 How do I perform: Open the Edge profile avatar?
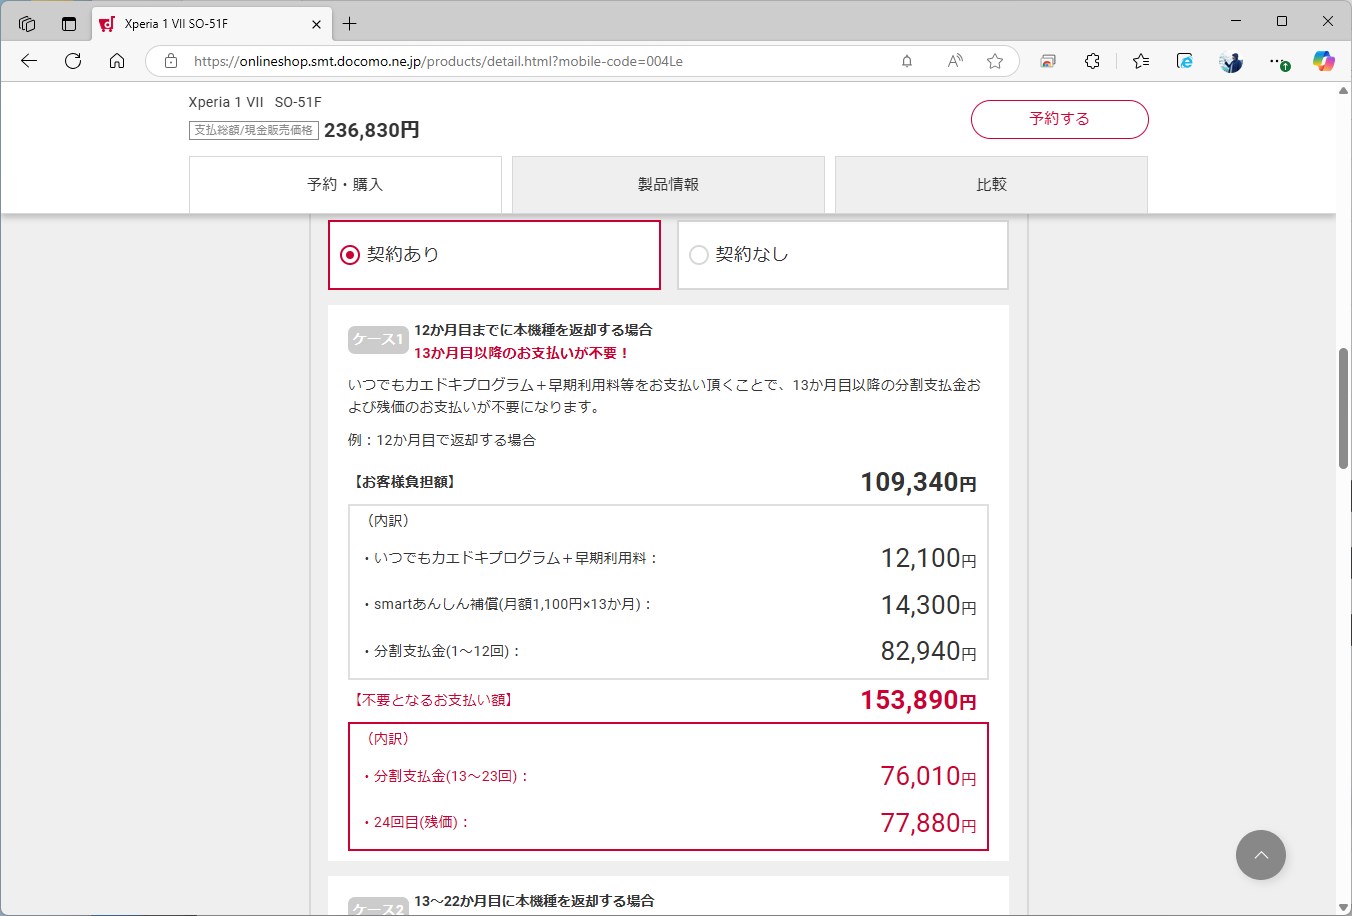pyautogui.click(x=1230, y=61)
